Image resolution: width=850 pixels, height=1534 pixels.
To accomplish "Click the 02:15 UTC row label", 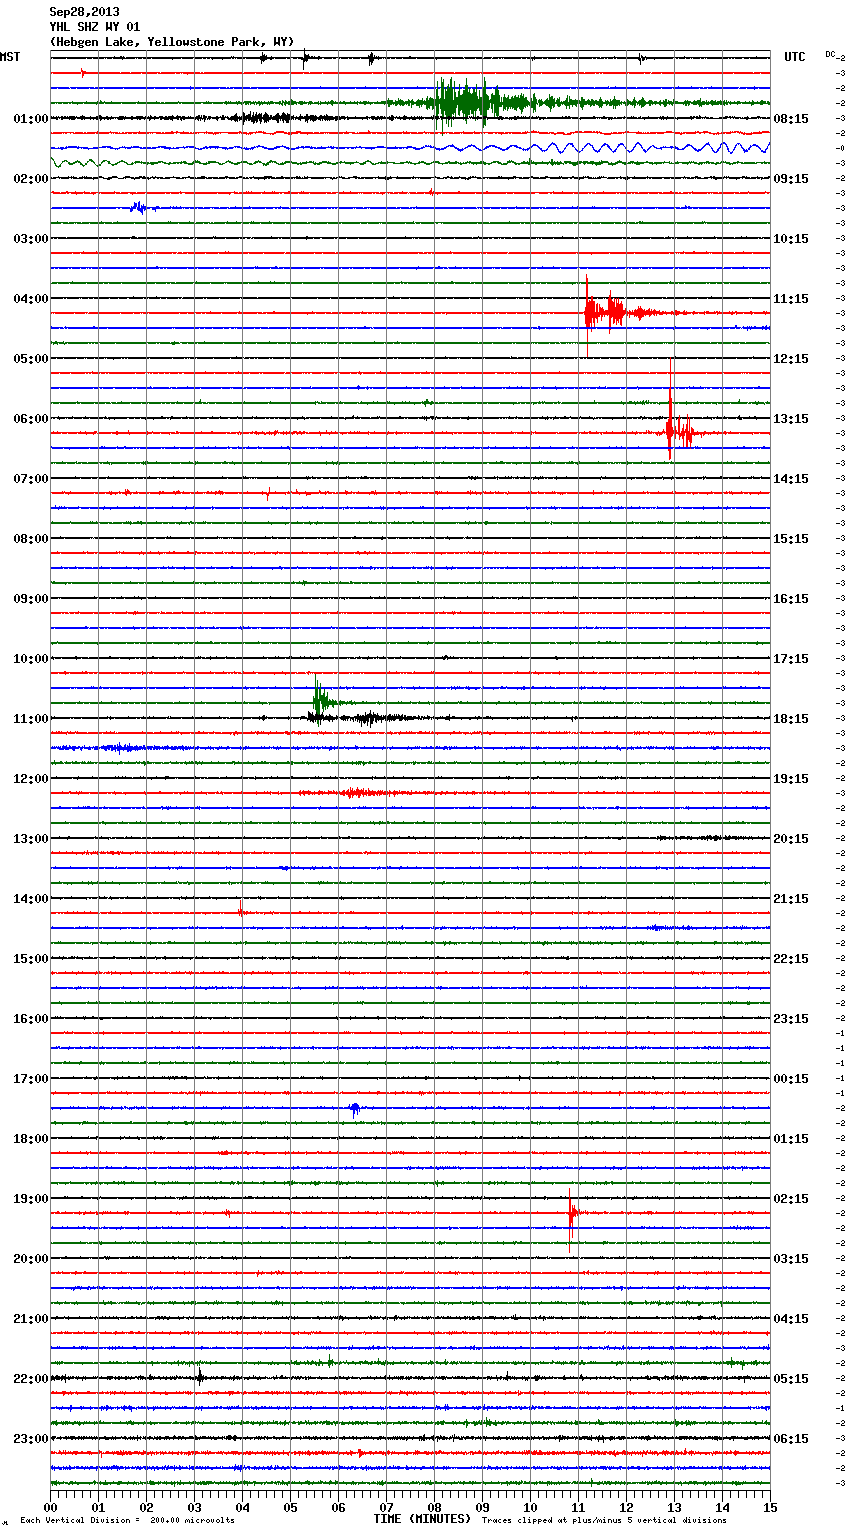I will [x=791, y=1199].
